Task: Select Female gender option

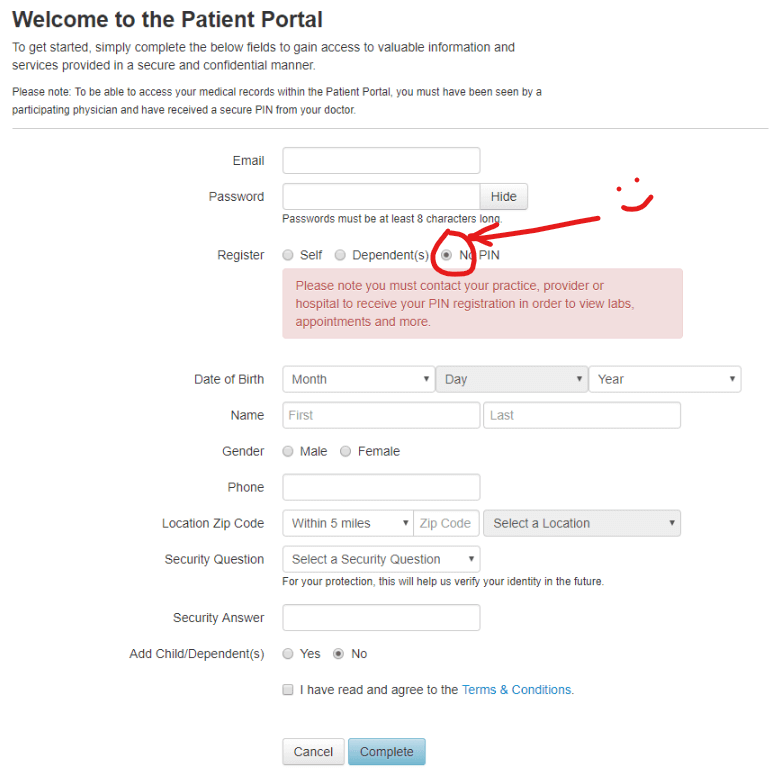Action: point(346,451)
